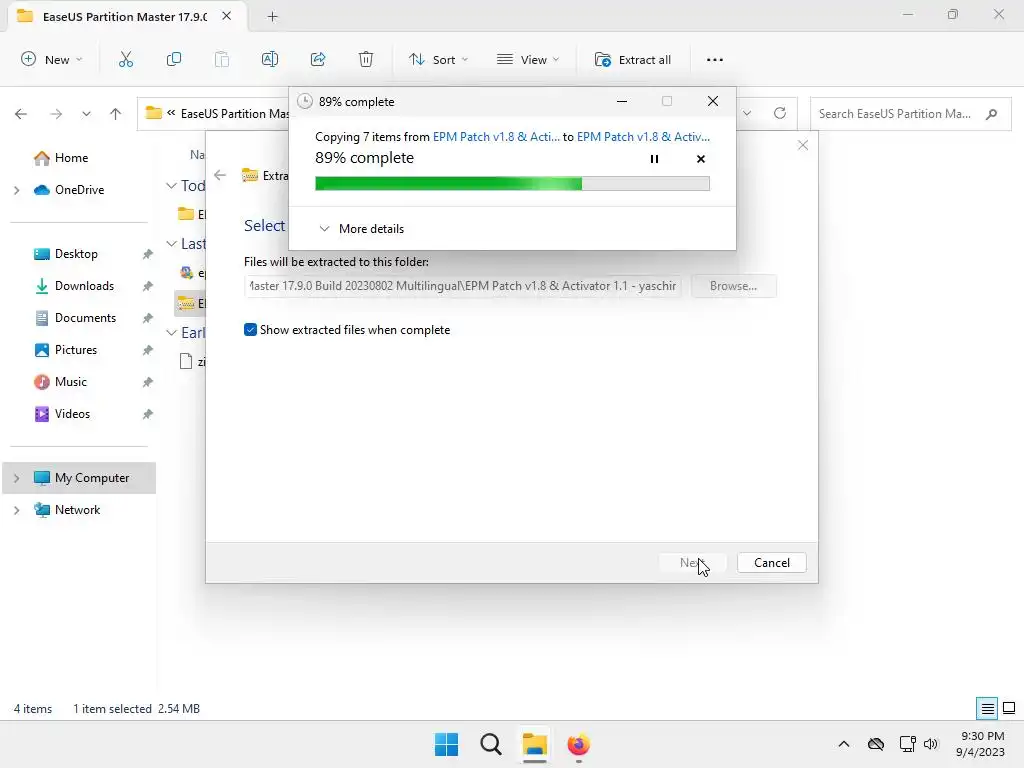Open the View dropdown
The height and width of the screenshot is (768, 1024).
coord(528,59)
